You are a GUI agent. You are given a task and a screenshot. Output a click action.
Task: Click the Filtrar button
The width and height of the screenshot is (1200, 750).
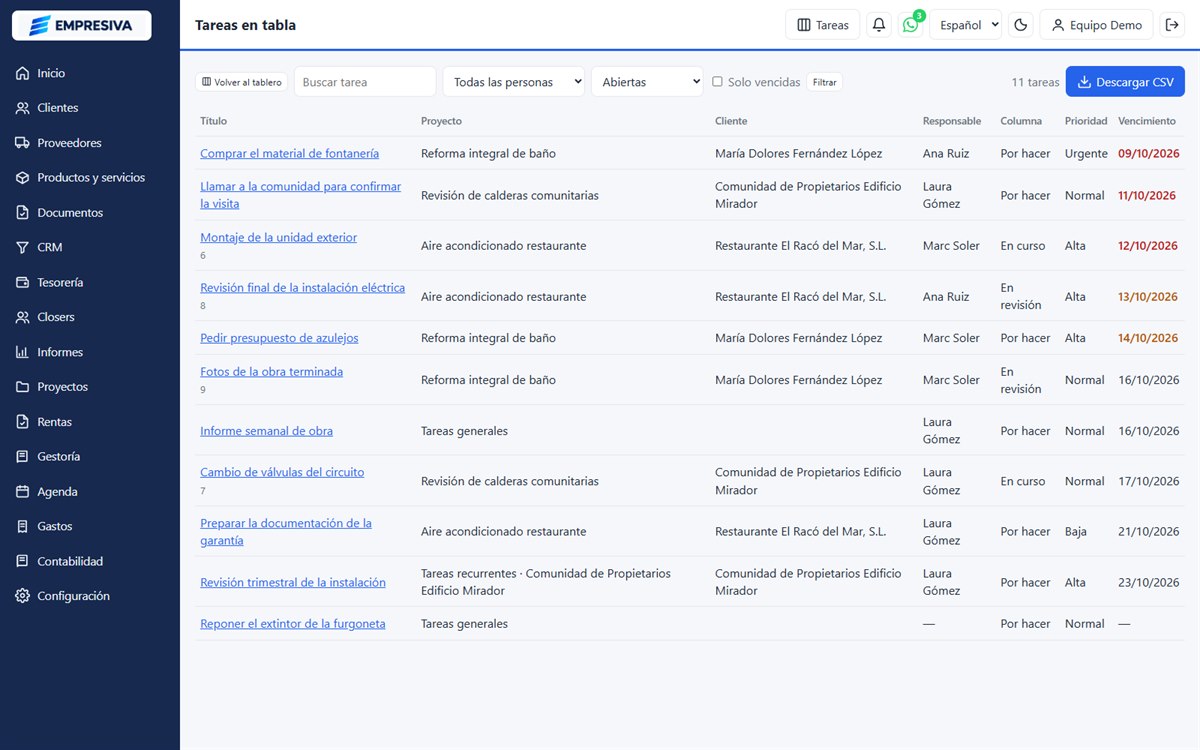(x=824, y=82)
